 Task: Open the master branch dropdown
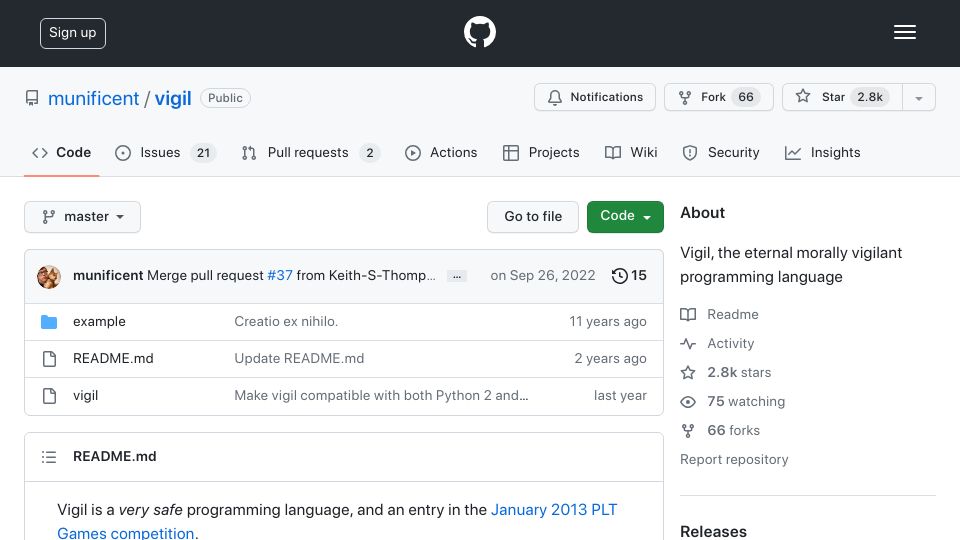click(83, 217)
